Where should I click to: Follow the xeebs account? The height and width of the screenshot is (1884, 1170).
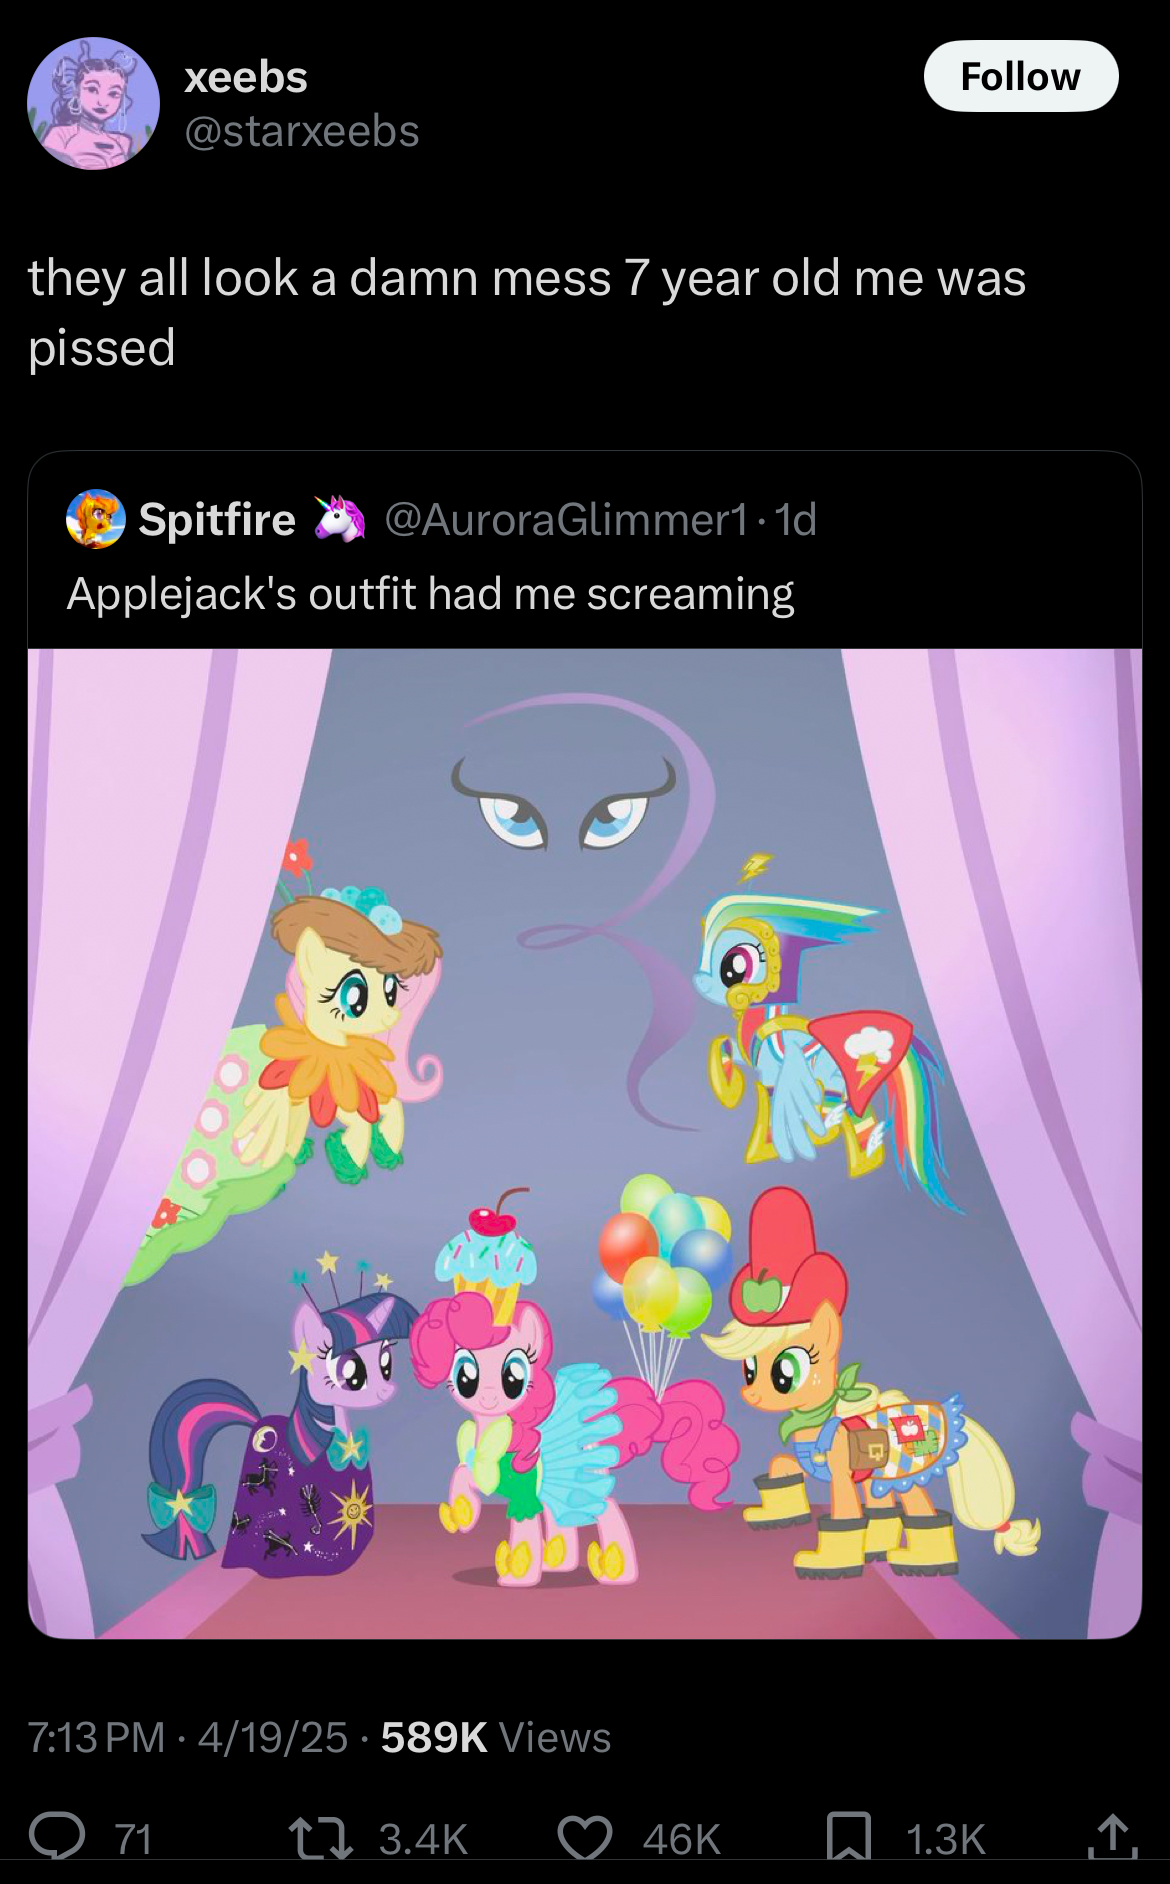[x=1020, y=76]
